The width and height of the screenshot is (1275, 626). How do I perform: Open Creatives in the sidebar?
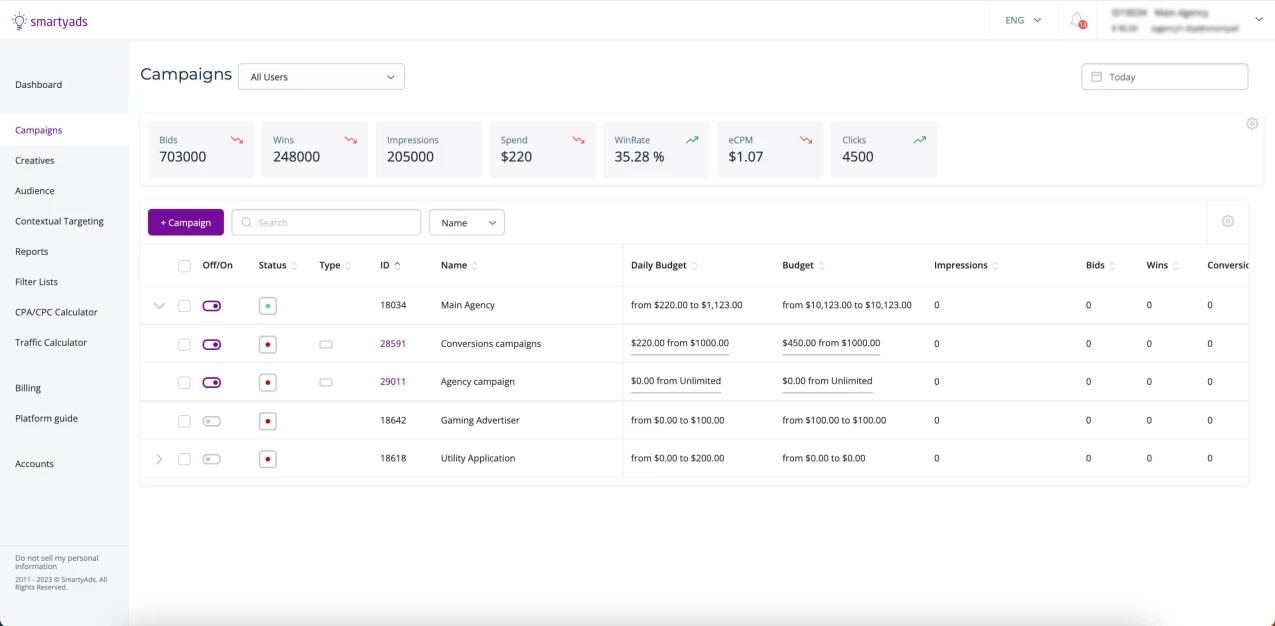pyautogui.click(x=35, y=161)
